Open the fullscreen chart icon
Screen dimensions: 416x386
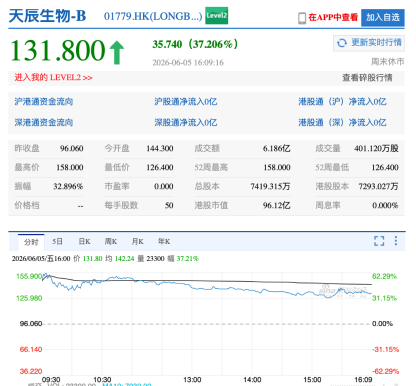pyautogui.click(x=379, y=241)
